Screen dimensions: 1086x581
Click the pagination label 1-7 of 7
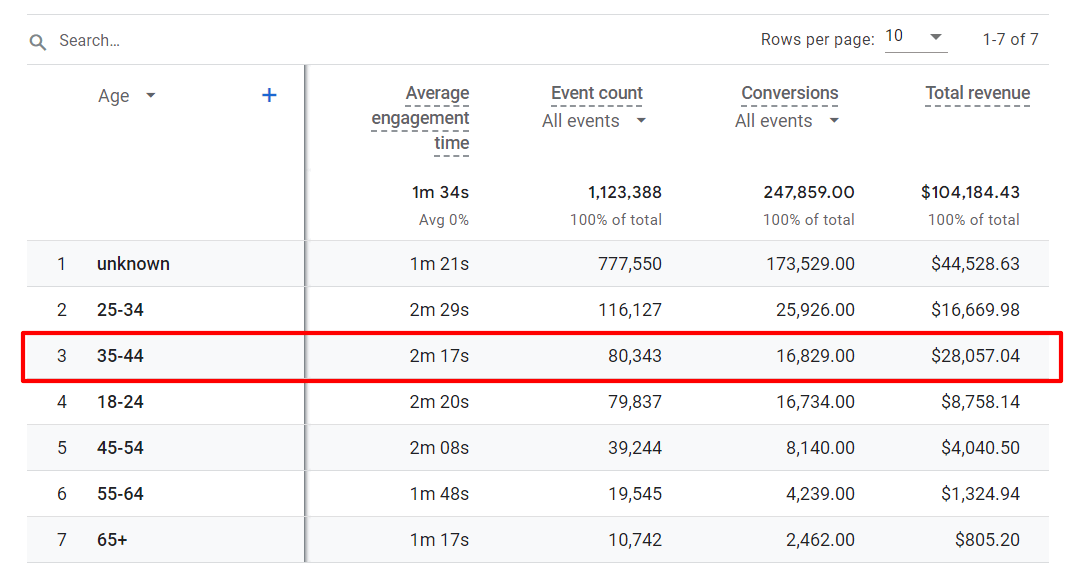[1010, 40]
